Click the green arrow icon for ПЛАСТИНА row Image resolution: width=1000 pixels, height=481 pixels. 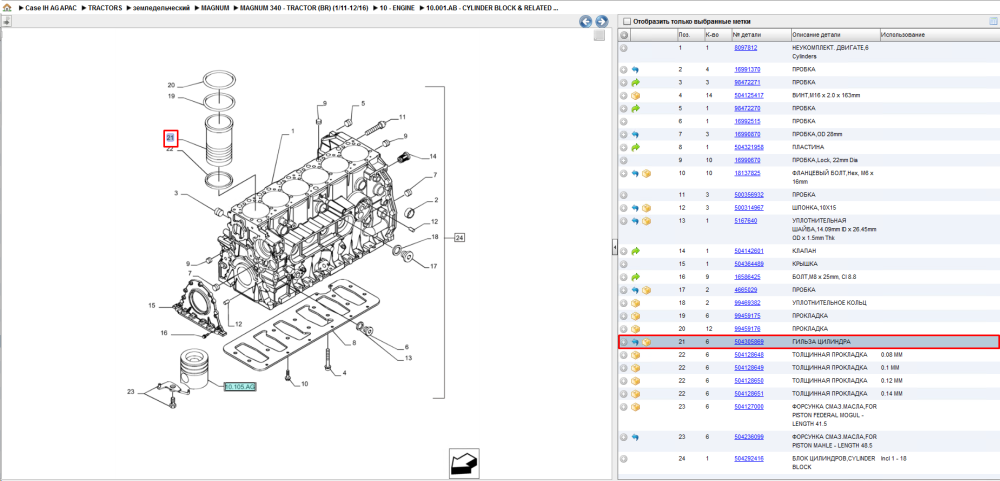(635, 147)
